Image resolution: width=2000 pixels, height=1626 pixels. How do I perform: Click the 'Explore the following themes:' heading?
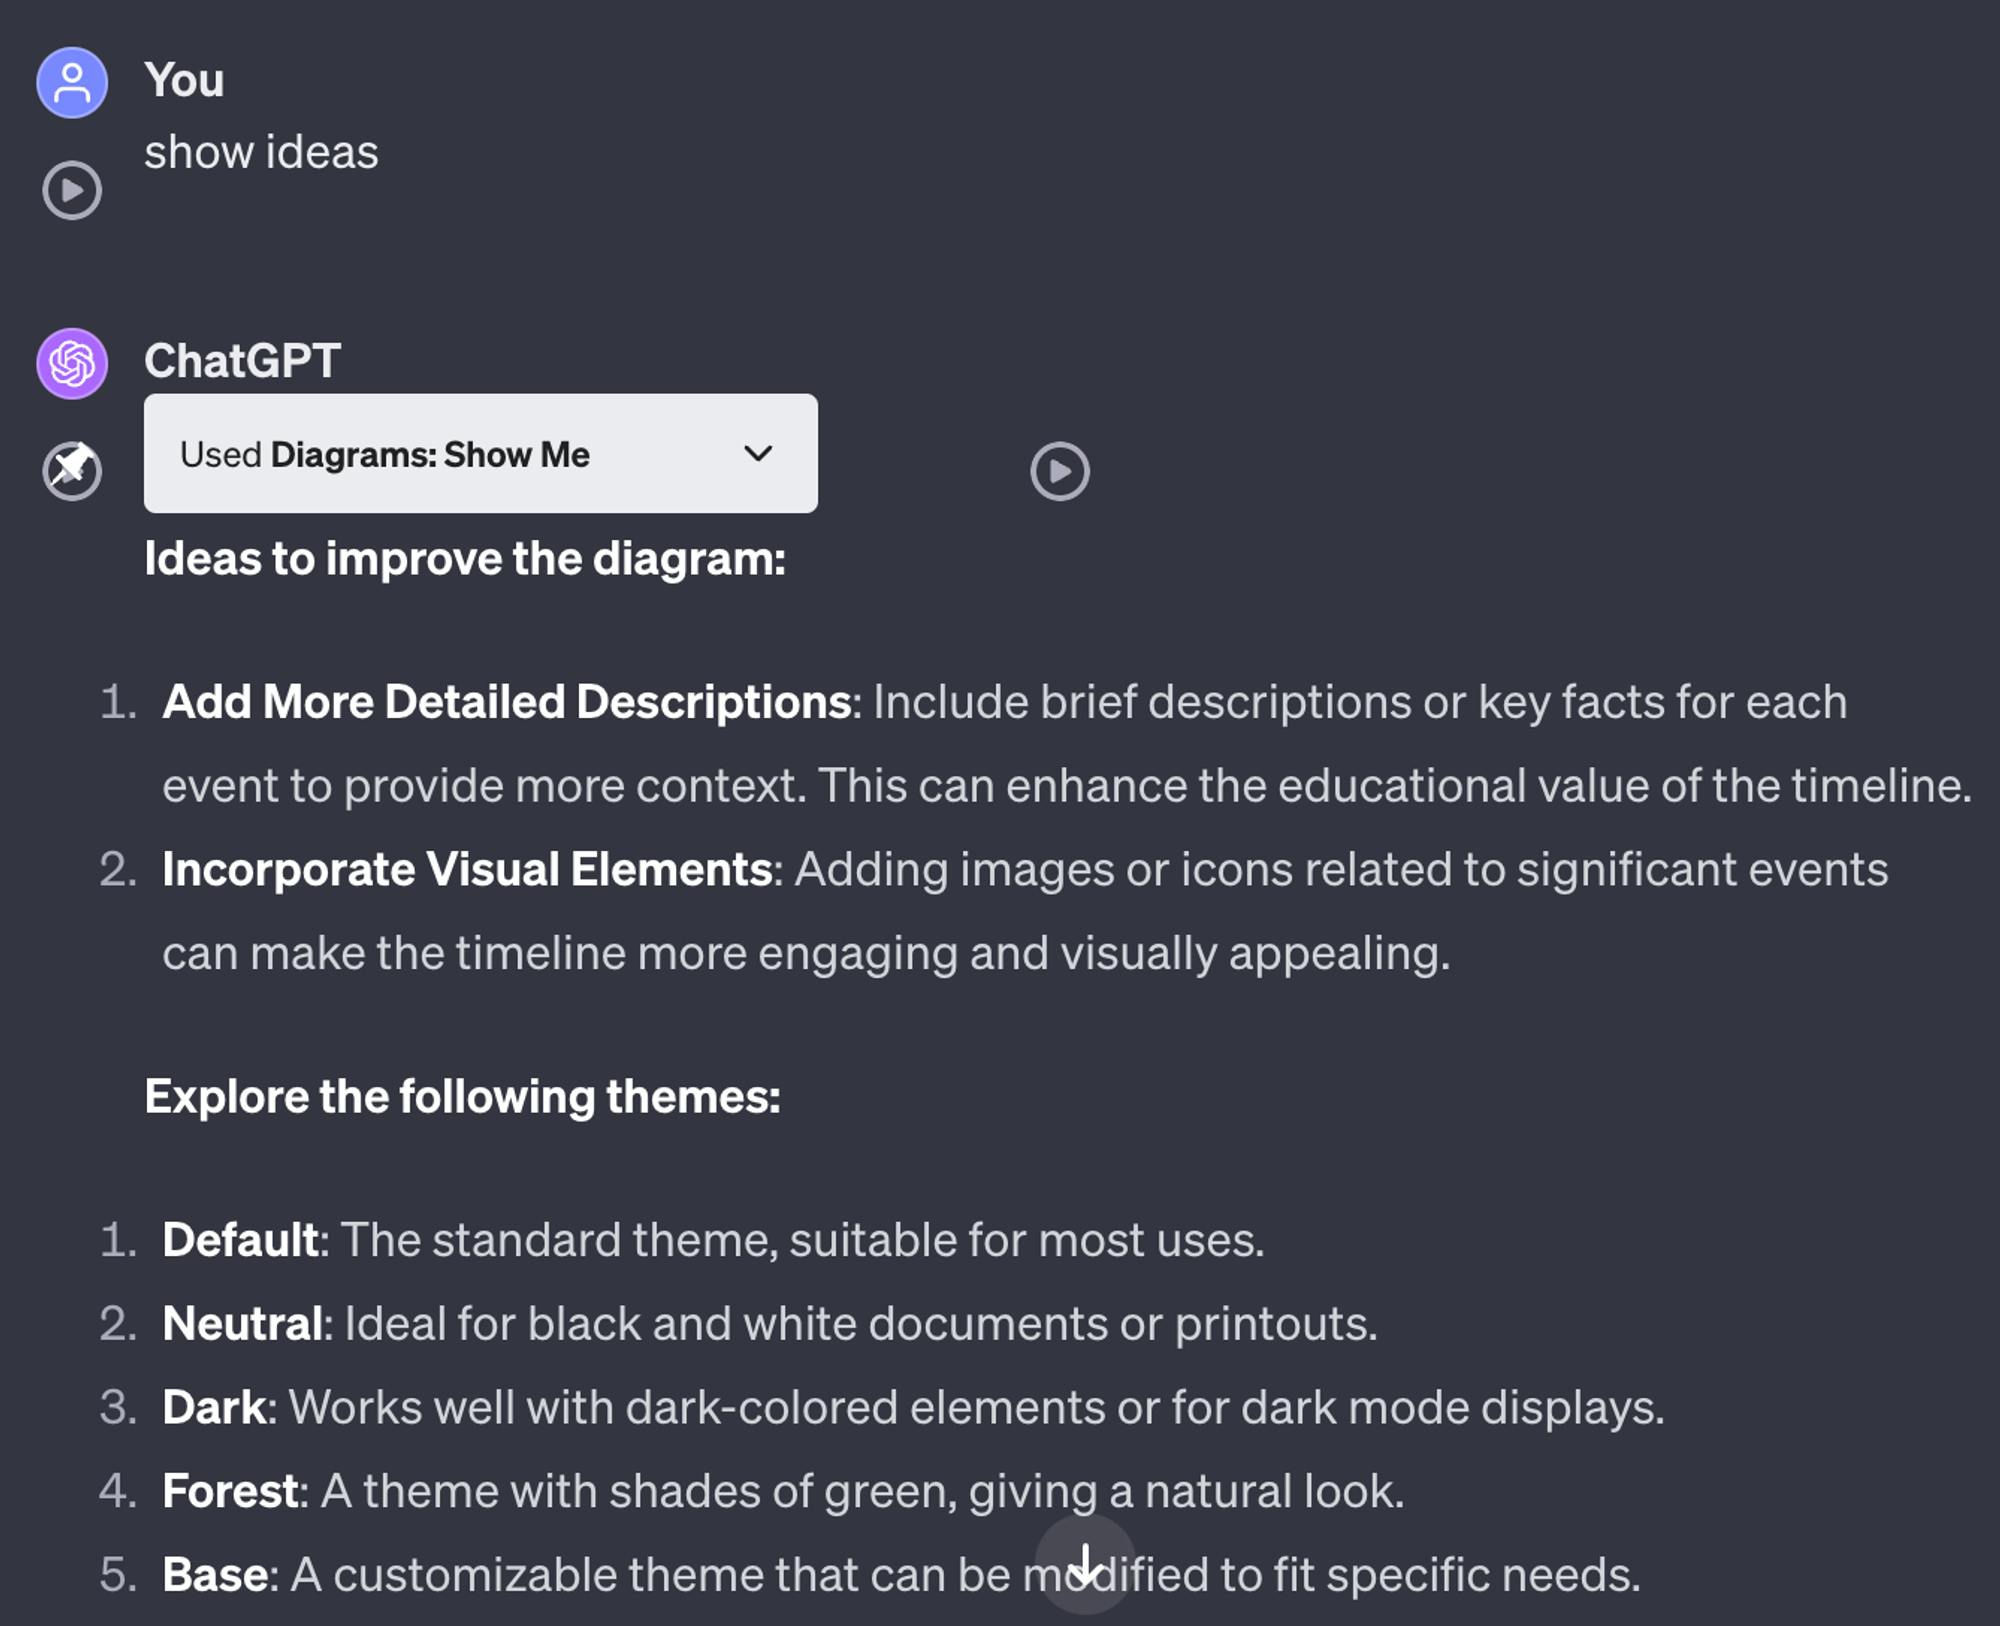coord(462,1096)
